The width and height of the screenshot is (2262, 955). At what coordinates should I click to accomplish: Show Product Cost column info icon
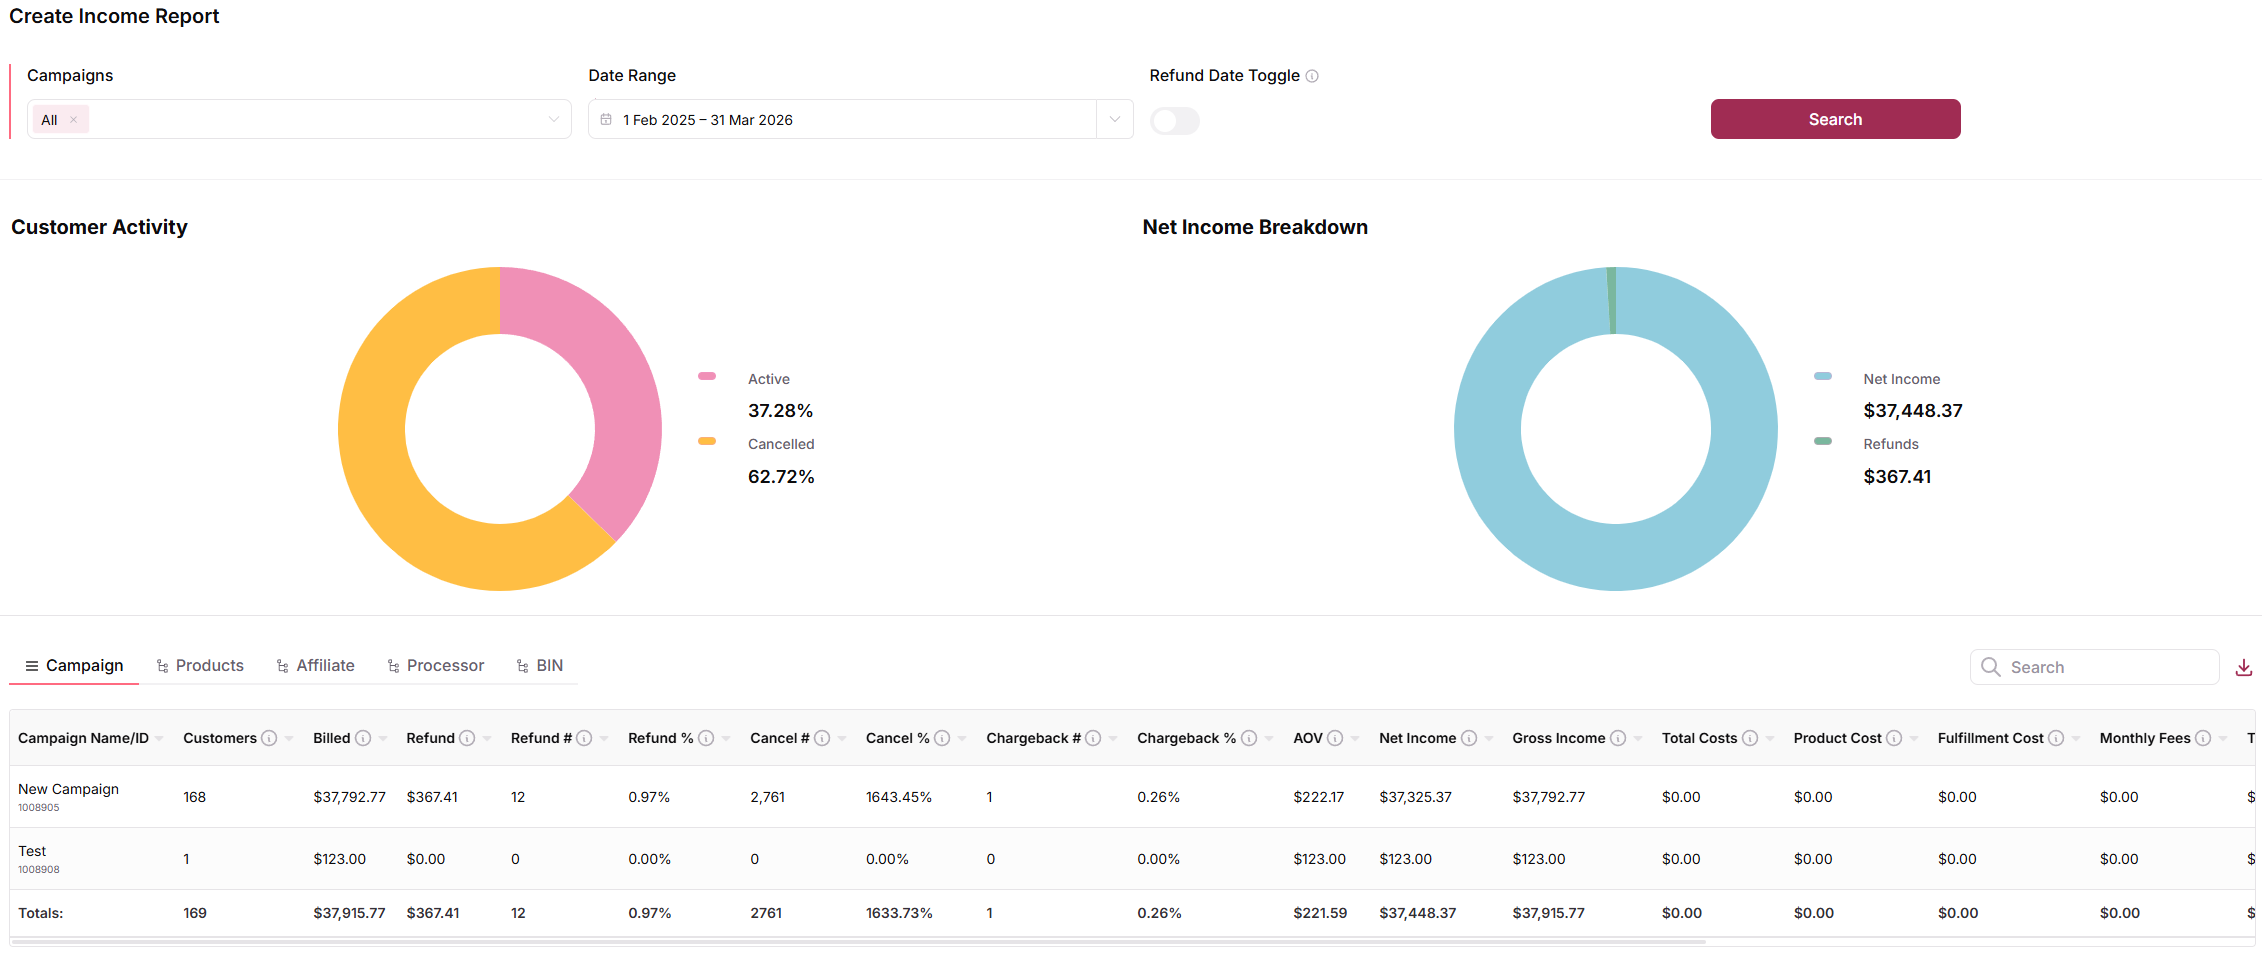click(1894, 738)
